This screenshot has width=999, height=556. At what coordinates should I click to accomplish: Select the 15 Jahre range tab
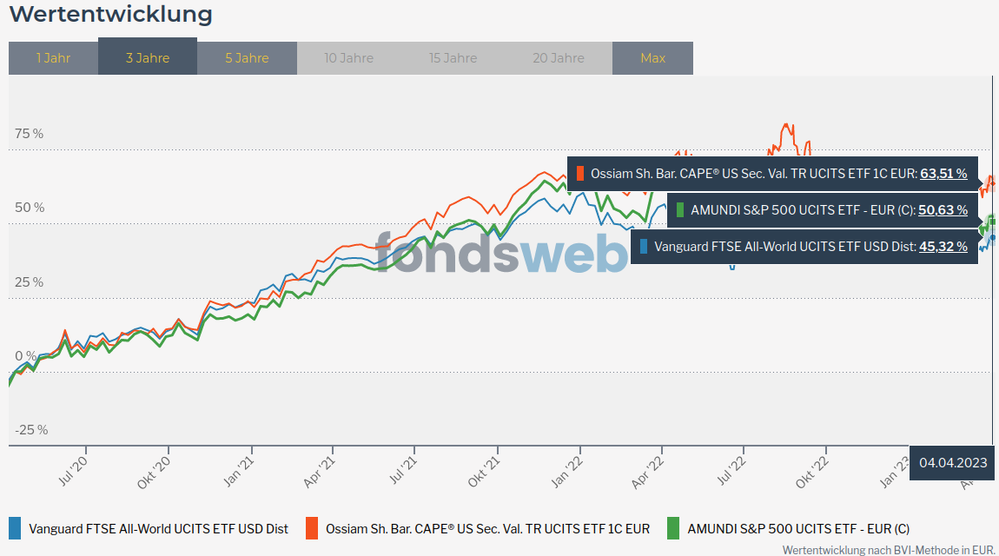click(x=453, y=58)
